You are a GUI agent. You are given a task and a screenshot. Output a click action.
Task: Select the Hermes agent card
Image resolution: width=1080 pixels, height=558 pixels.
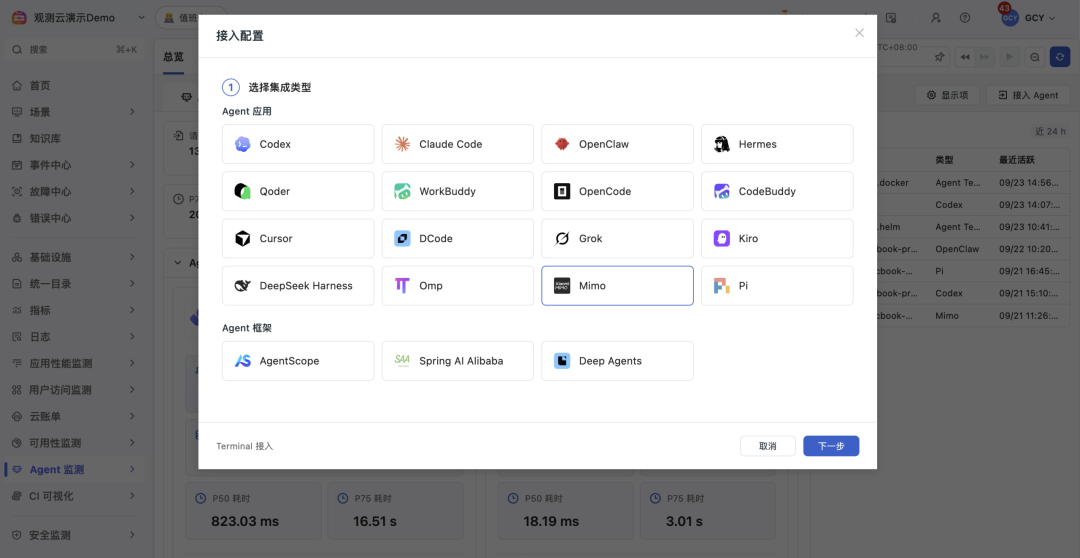(x=777, y=144)
